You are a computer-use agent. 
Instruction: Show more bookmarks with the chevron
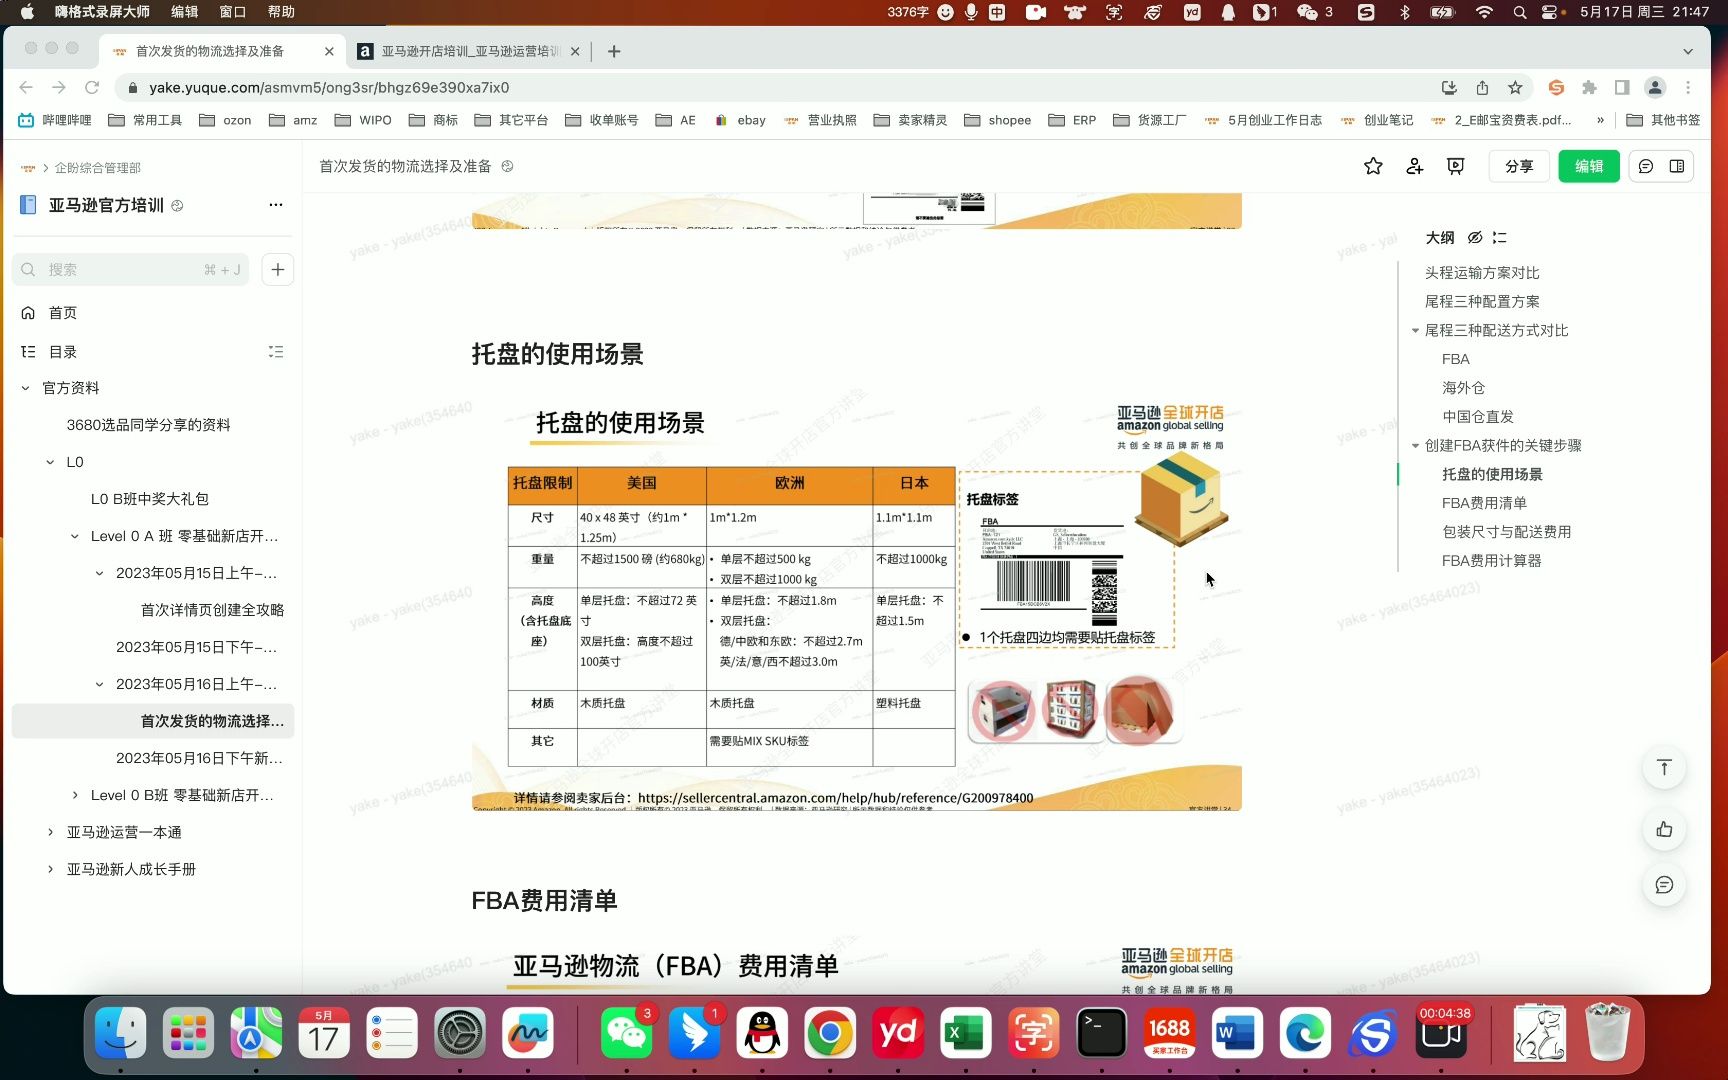[1600, 120]
